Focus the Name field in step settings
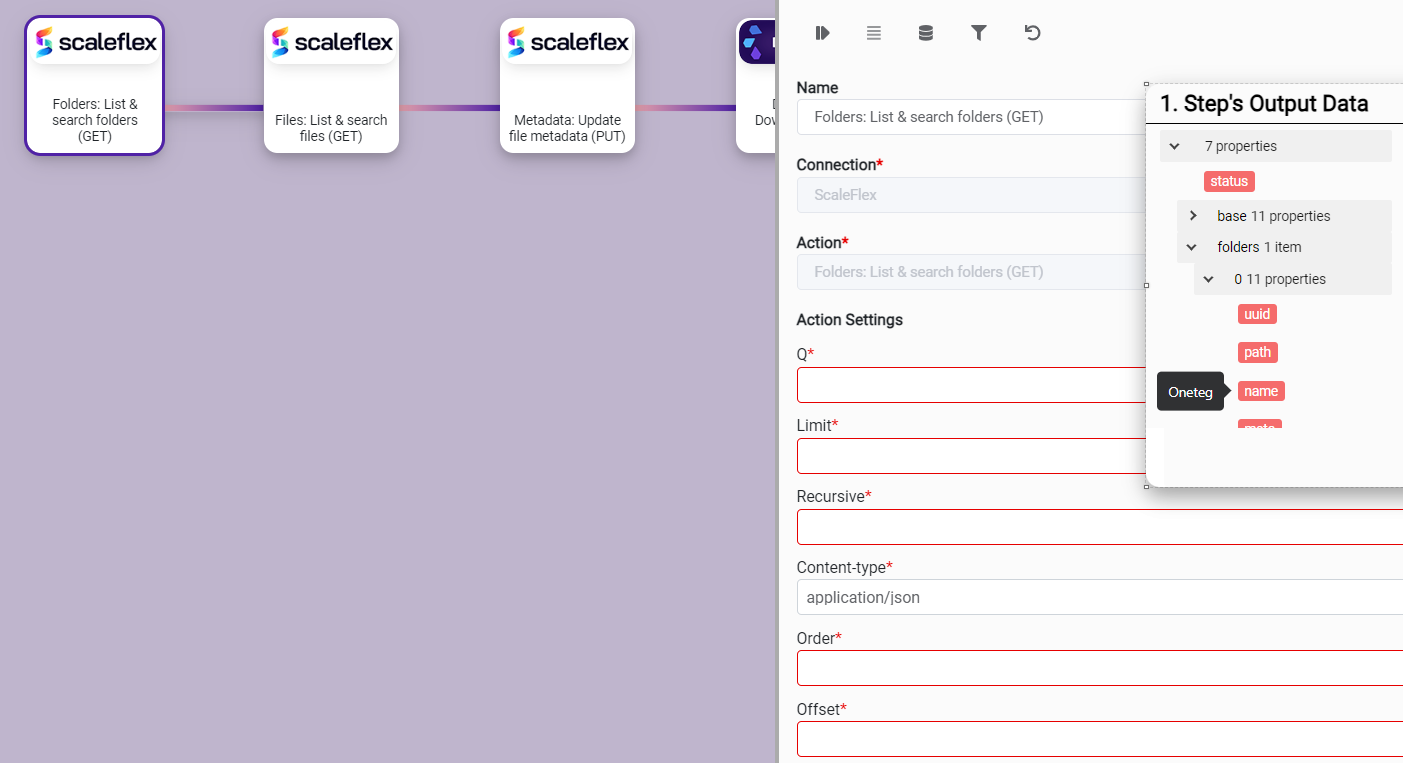This screenshot has width=1403, height=763. (x=970, y=117)
